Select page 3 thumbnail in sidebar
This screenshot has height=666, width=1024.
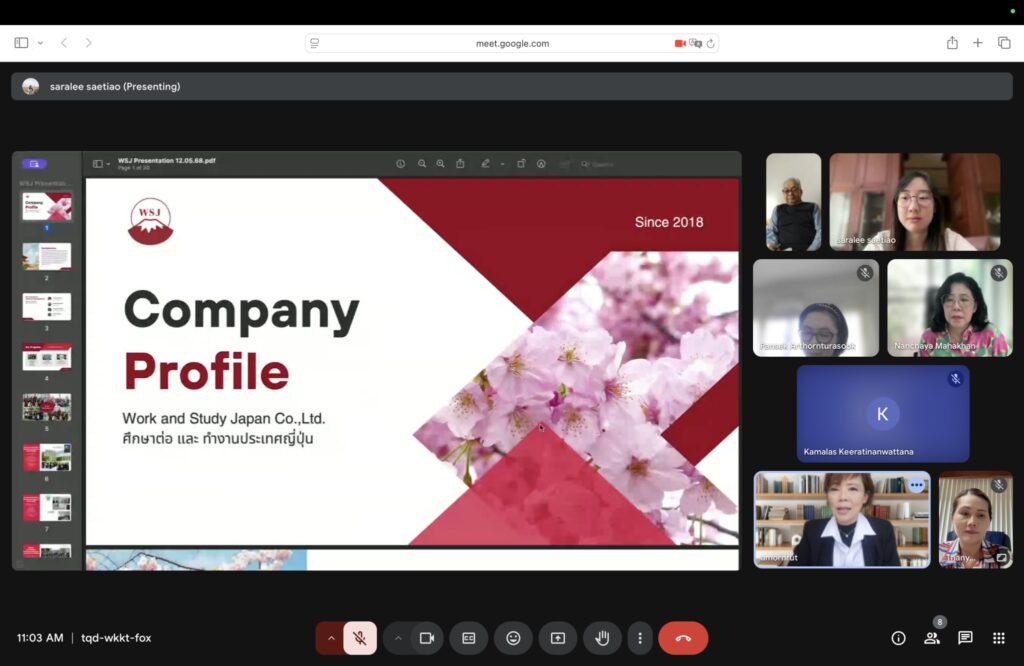[x=47, y=307]
